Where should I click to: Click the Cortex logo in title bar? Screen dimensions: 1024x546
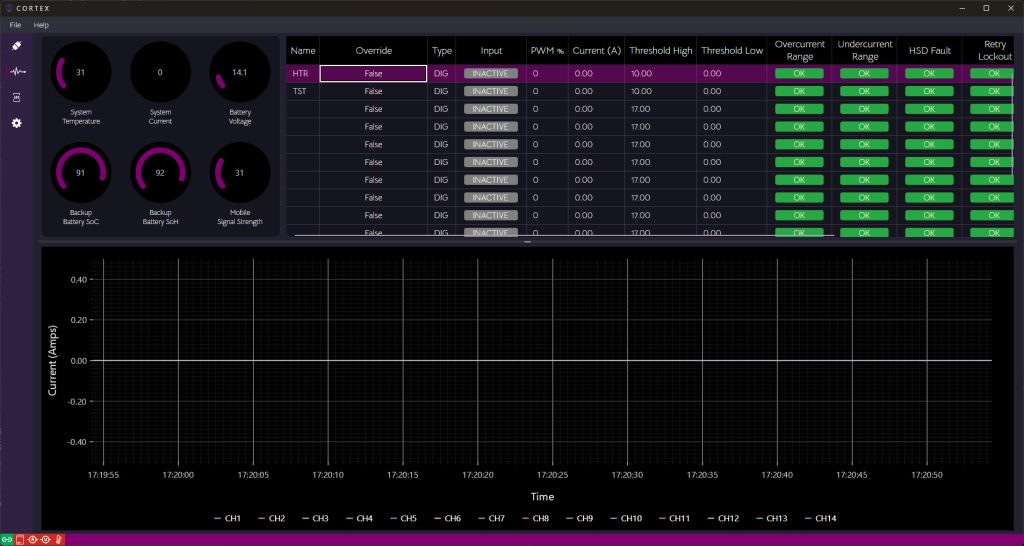(10, 8)
